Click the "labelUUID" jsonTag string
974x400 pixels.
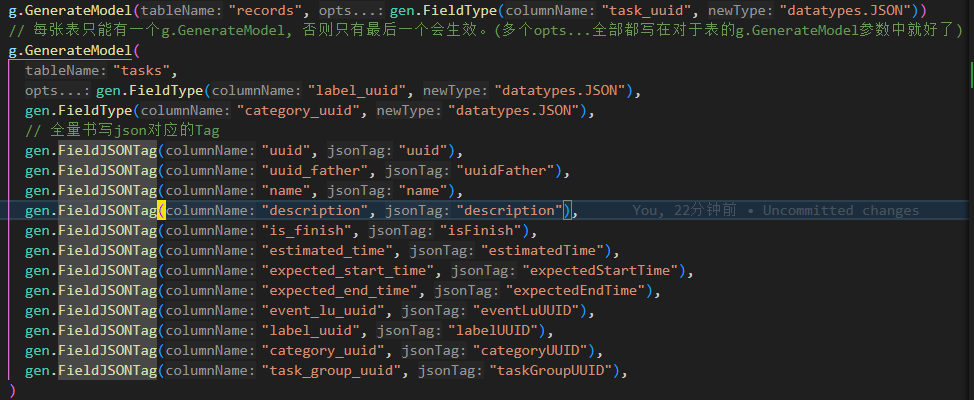(x=495, y=331)
